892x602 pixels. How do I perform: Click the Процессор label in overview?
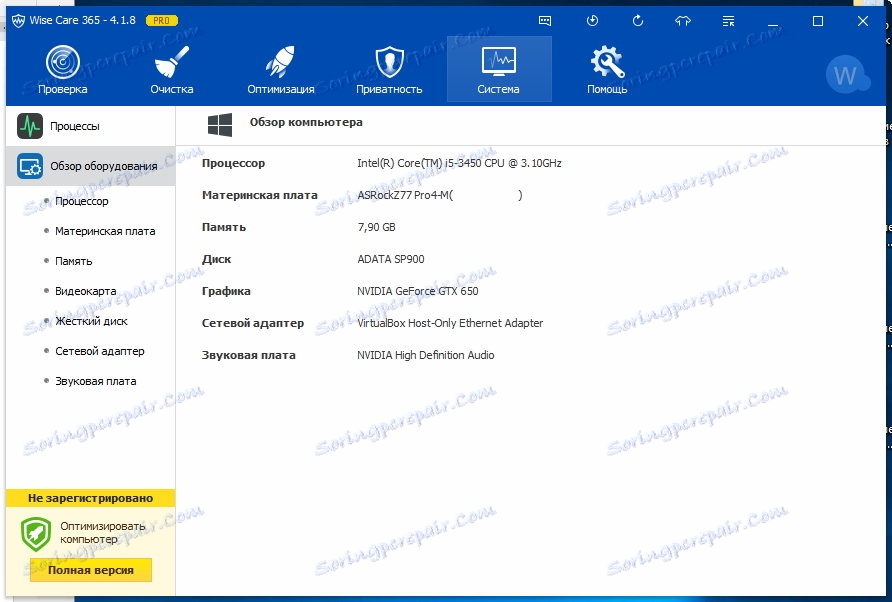[x=233, y=163]
